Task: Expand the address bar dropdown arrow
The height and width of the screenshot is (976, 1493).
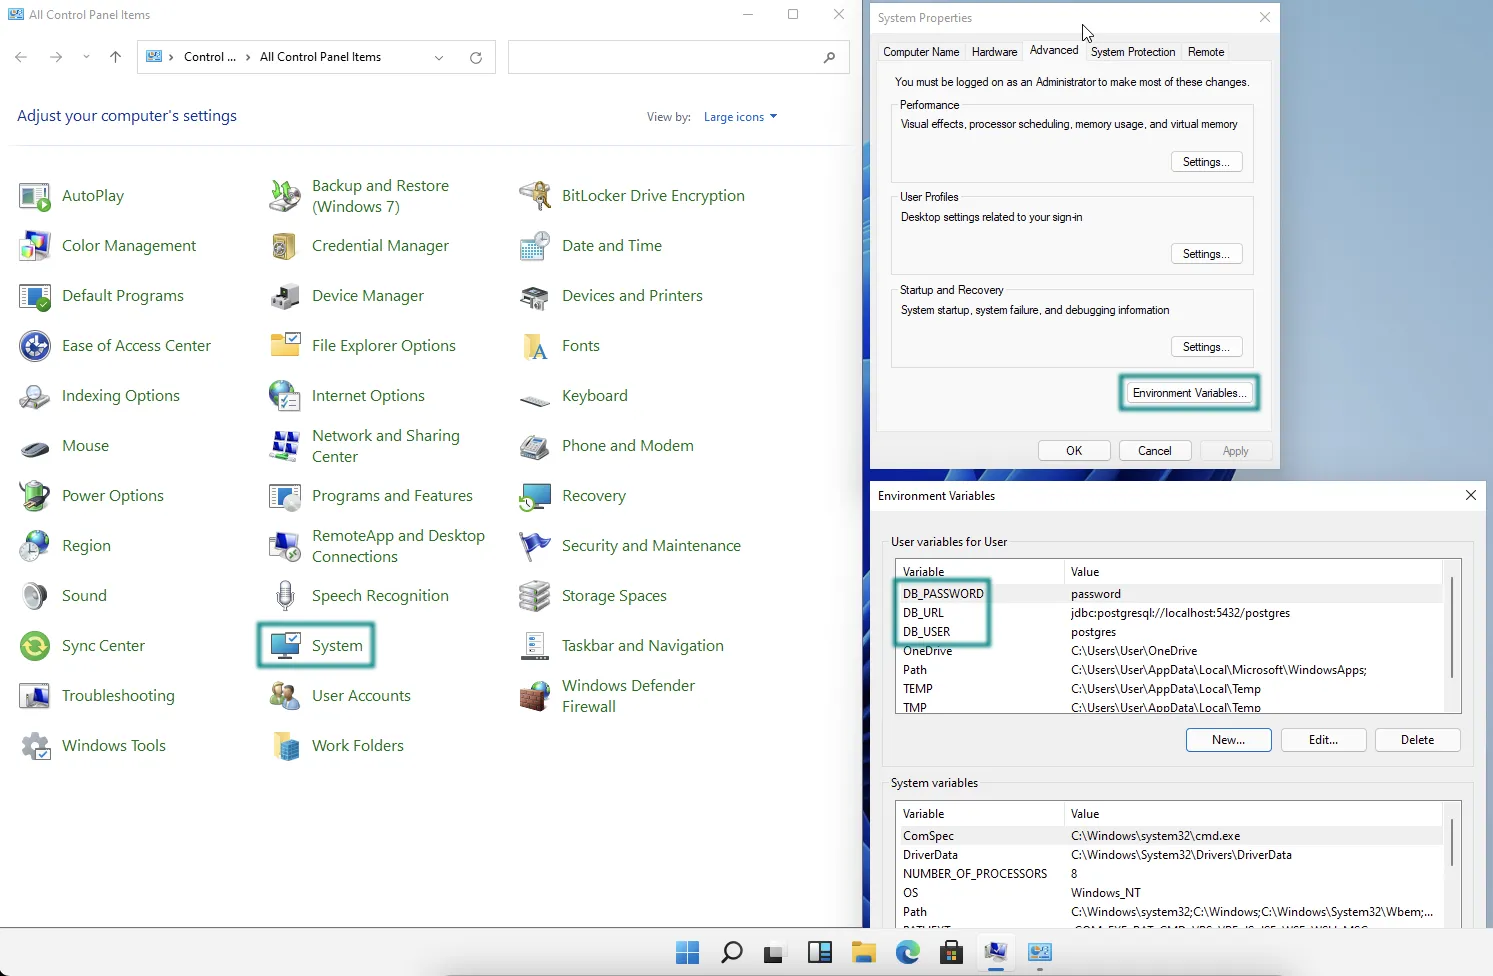Action: tap(439, 57)
